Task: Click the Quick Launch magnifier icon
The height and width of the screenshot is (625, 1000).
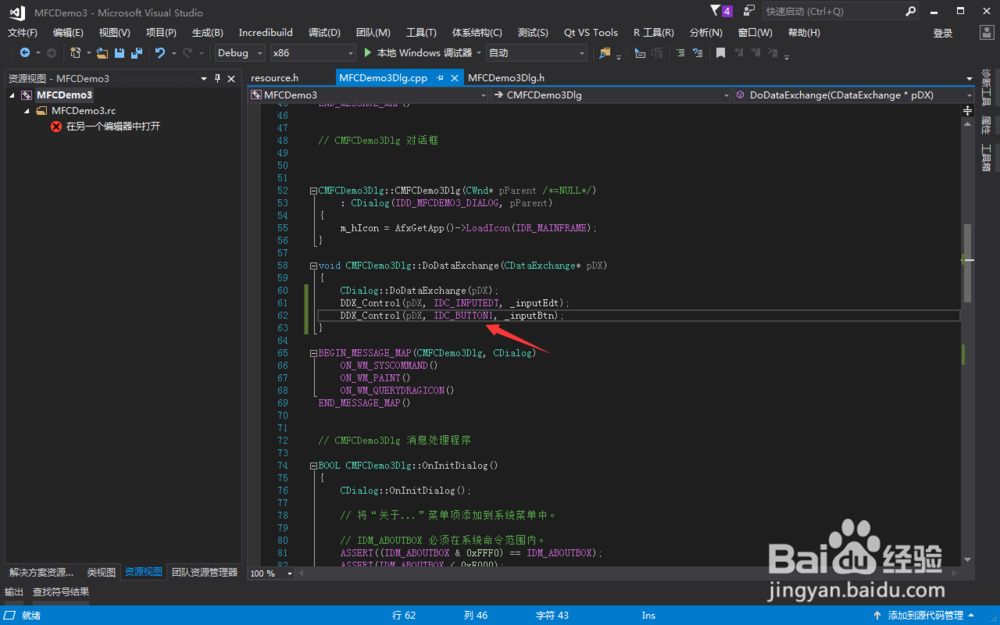Action: [x=911, y=11]
